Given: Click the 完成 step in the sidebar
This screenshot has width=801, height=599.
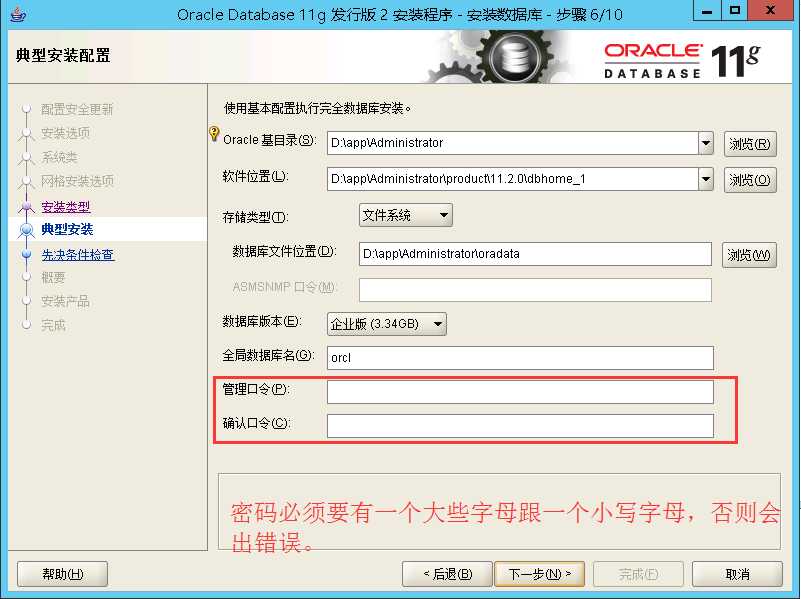Looking at the screenshot, I should pos(53,325).
